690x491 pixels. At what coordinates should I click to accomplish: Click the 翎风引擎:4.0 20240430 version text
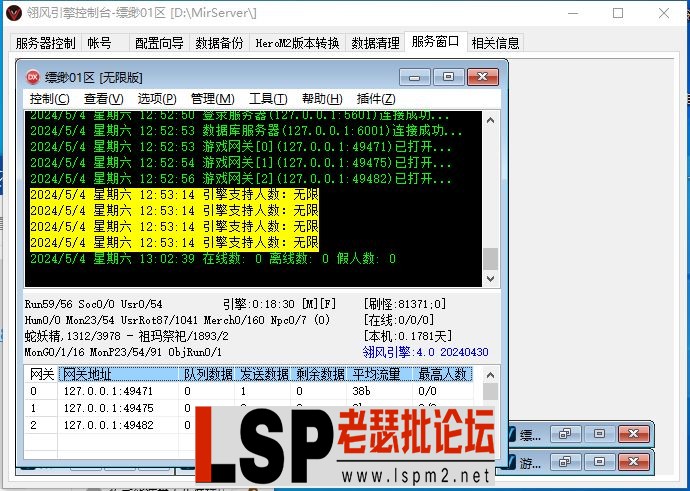click(x=425, y=352)
